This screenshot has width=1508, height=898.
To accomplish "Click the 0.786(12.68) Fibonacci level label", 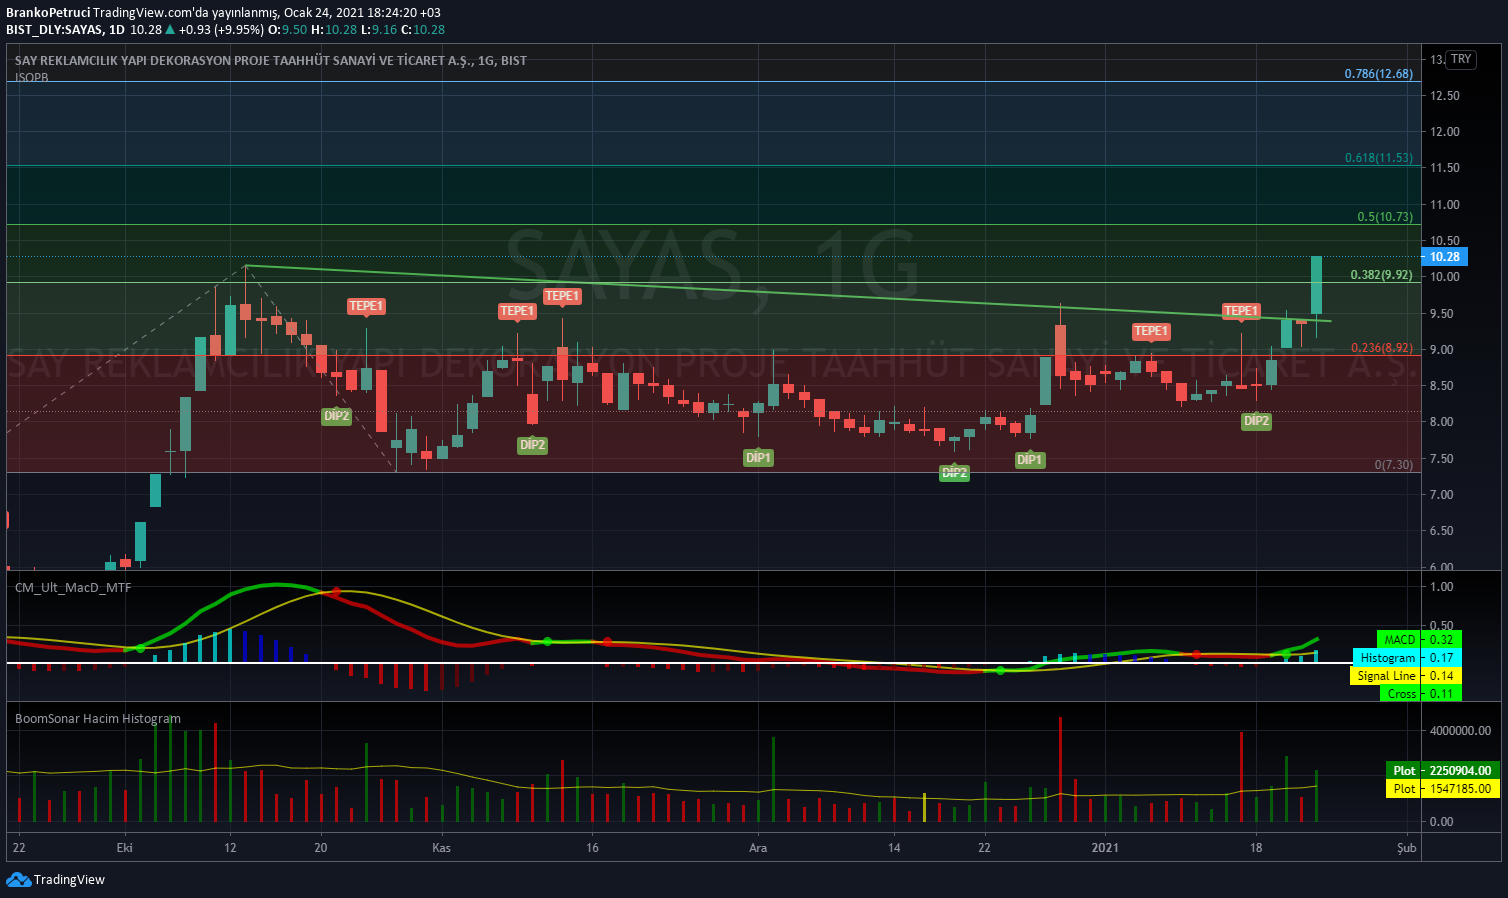I will [x=1379, y=74].
